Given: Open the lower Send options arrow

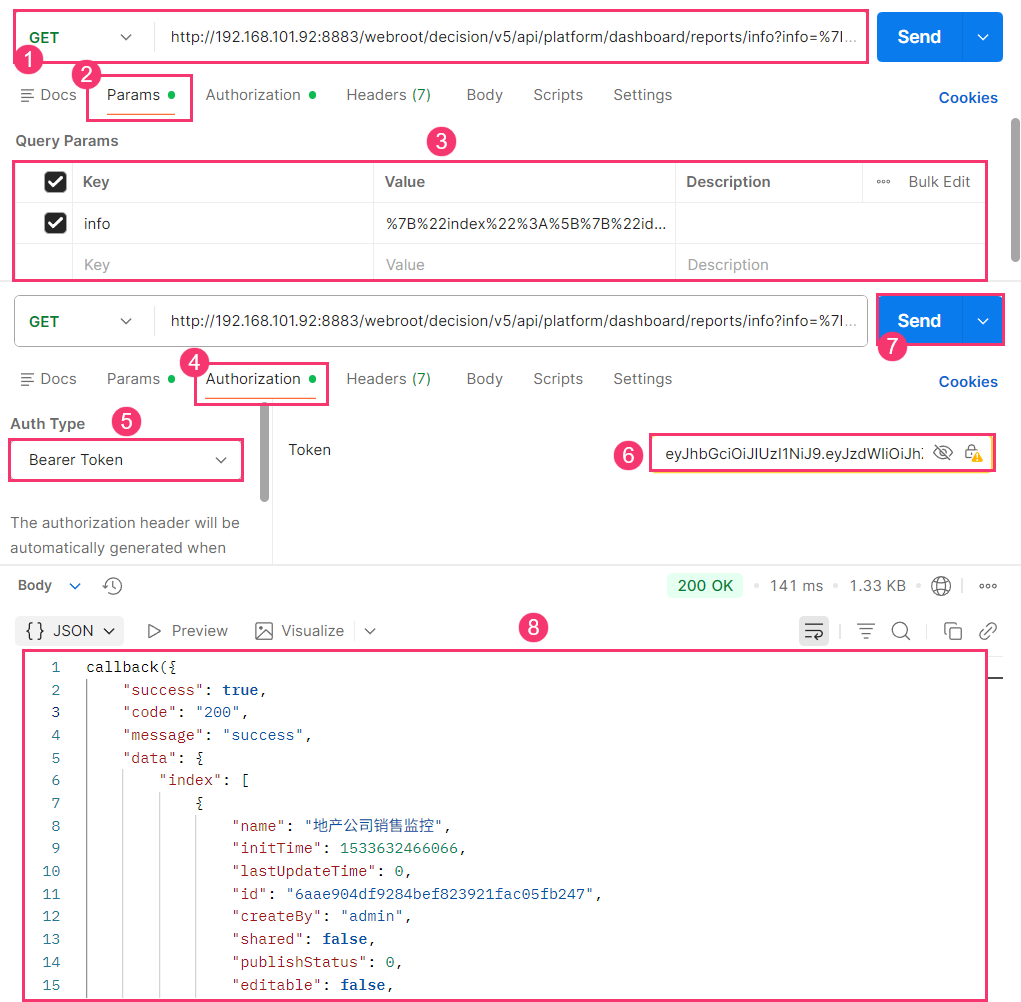Looking at the screenshot, I should point(983,321).
